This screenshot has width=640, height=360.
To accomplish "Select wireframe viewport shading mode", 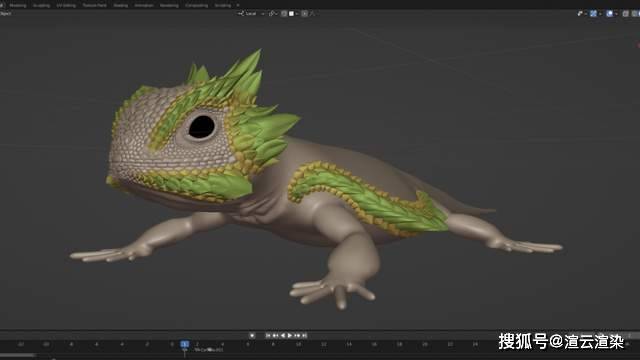I will pos(634,13).
